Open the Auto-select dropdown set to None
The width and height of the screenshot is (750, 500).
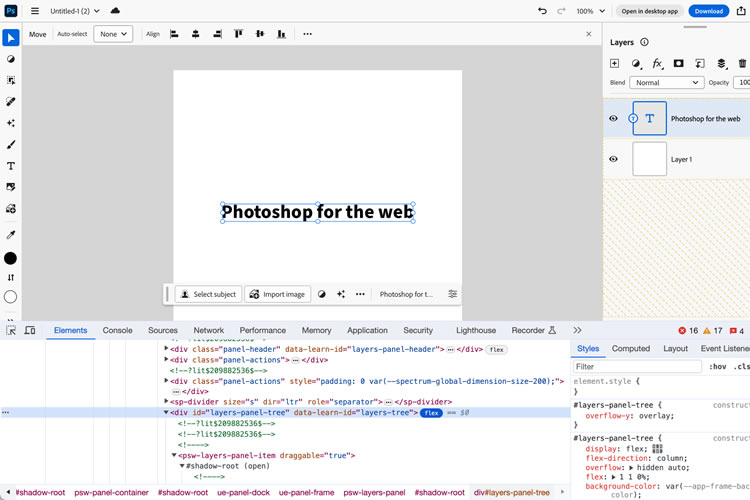[112, 34]
